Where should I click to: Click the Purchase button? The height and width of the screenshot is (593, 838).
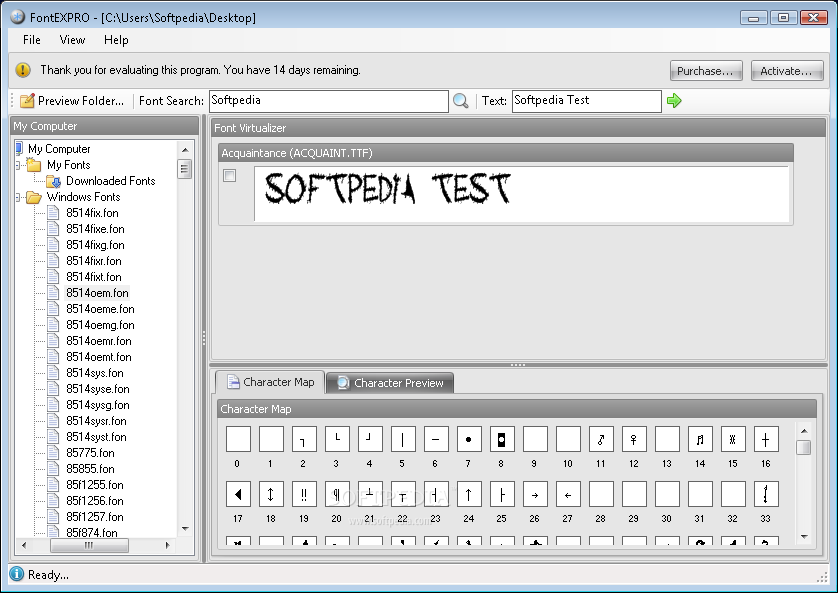pos(706,71)
